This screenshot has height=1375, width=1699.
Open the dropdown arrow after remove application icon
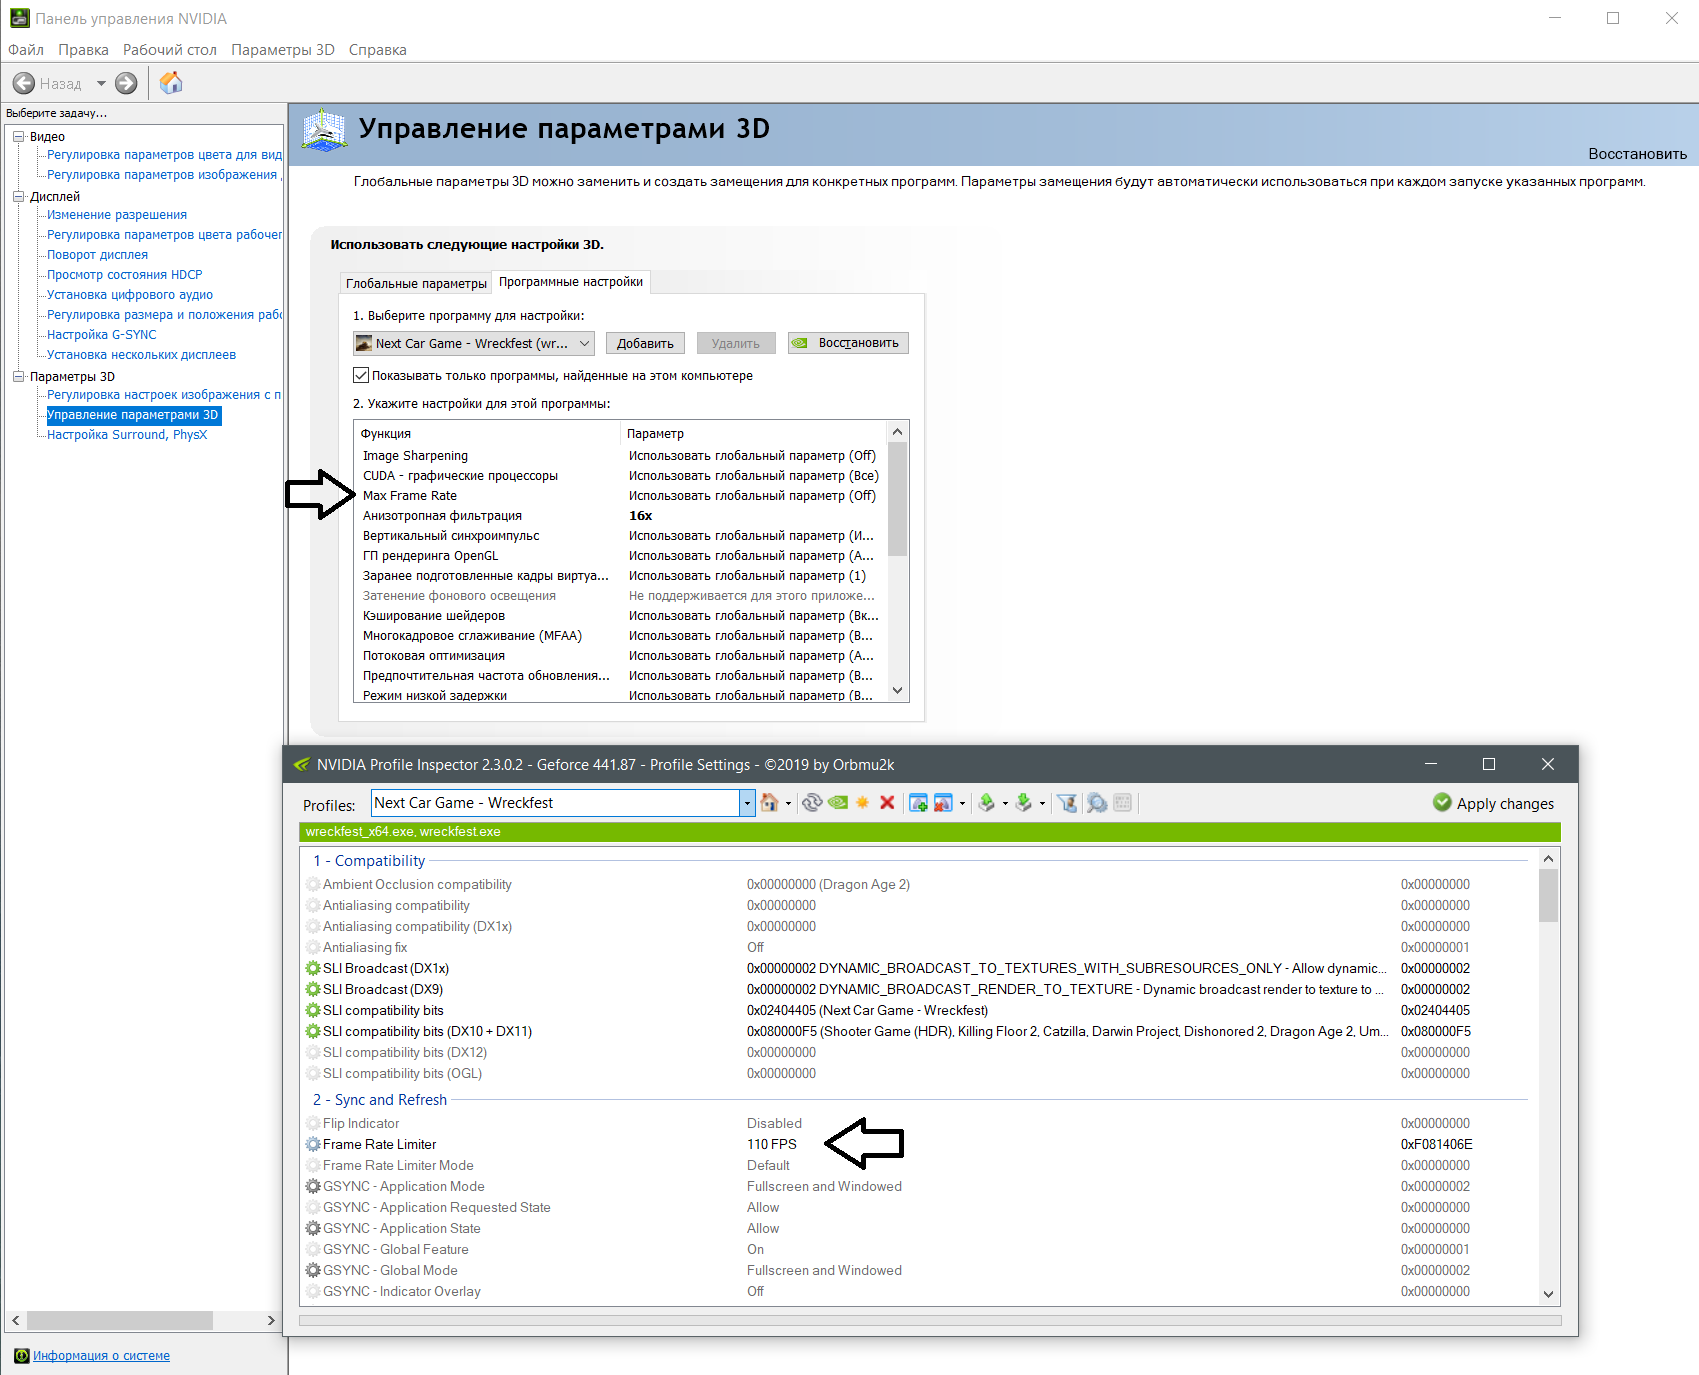coord(962,804)
